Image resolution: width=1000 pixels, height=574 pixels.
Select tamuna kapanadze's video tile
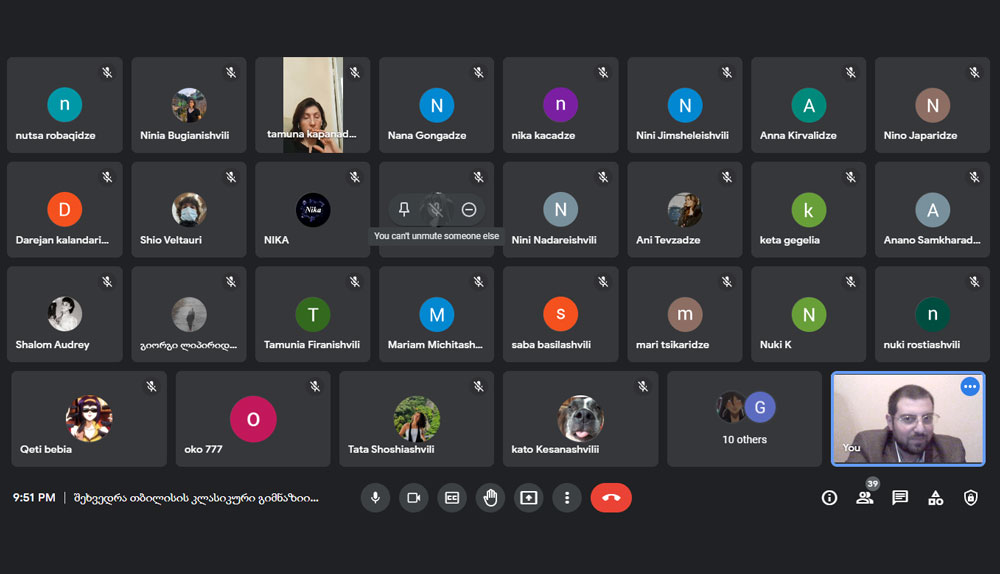tap(312, 105)
